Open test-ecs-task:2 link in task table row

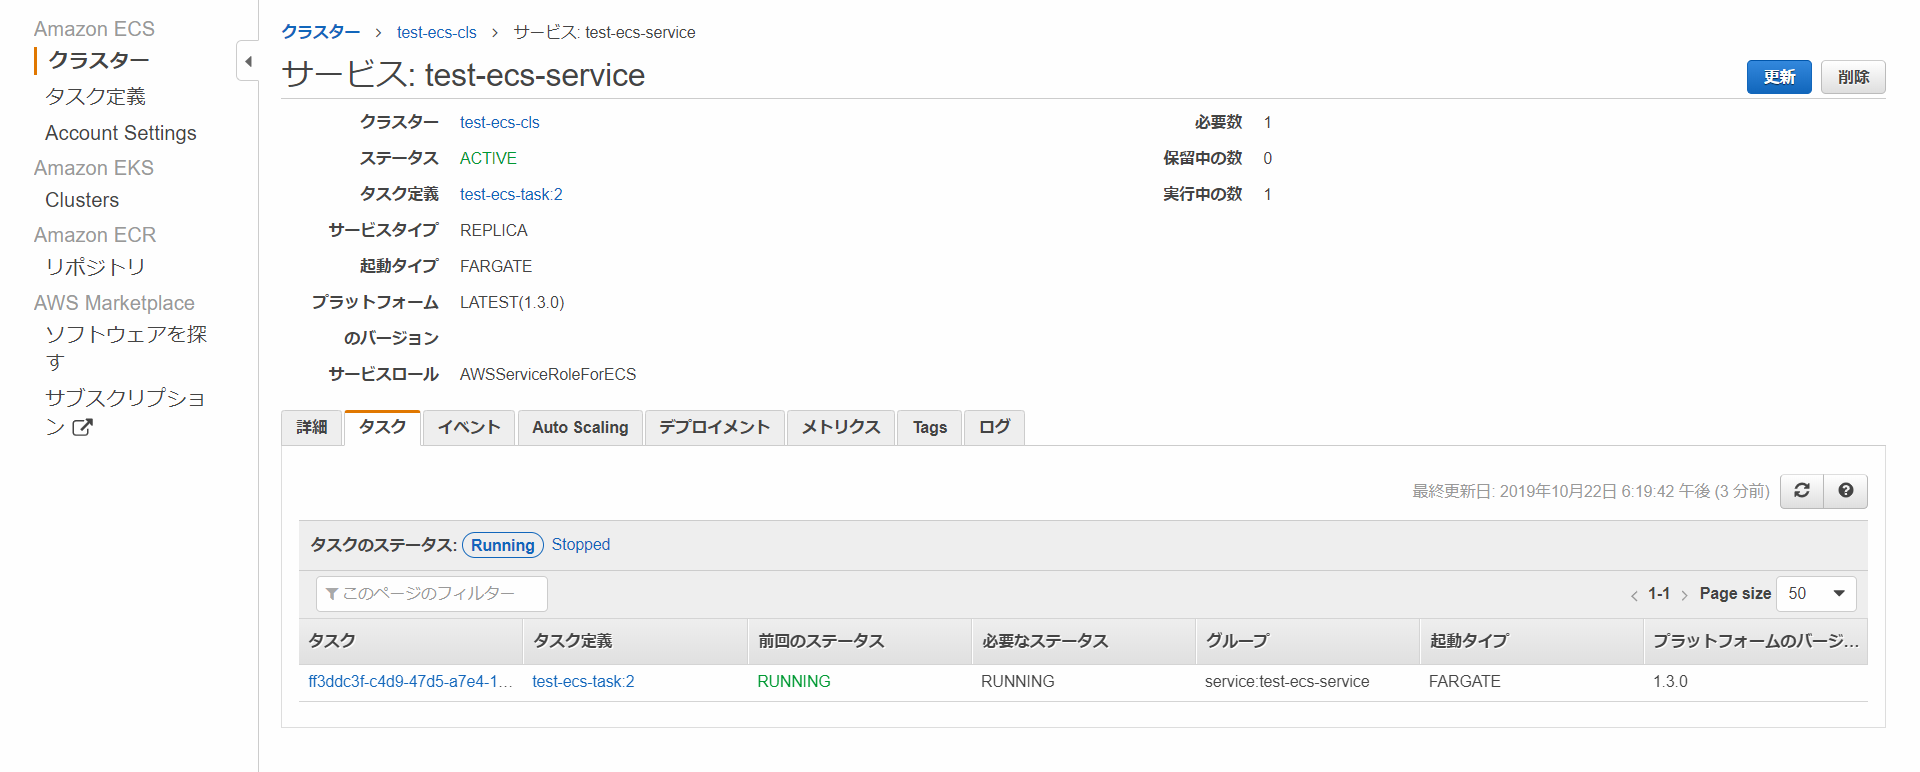click(583, 682)
